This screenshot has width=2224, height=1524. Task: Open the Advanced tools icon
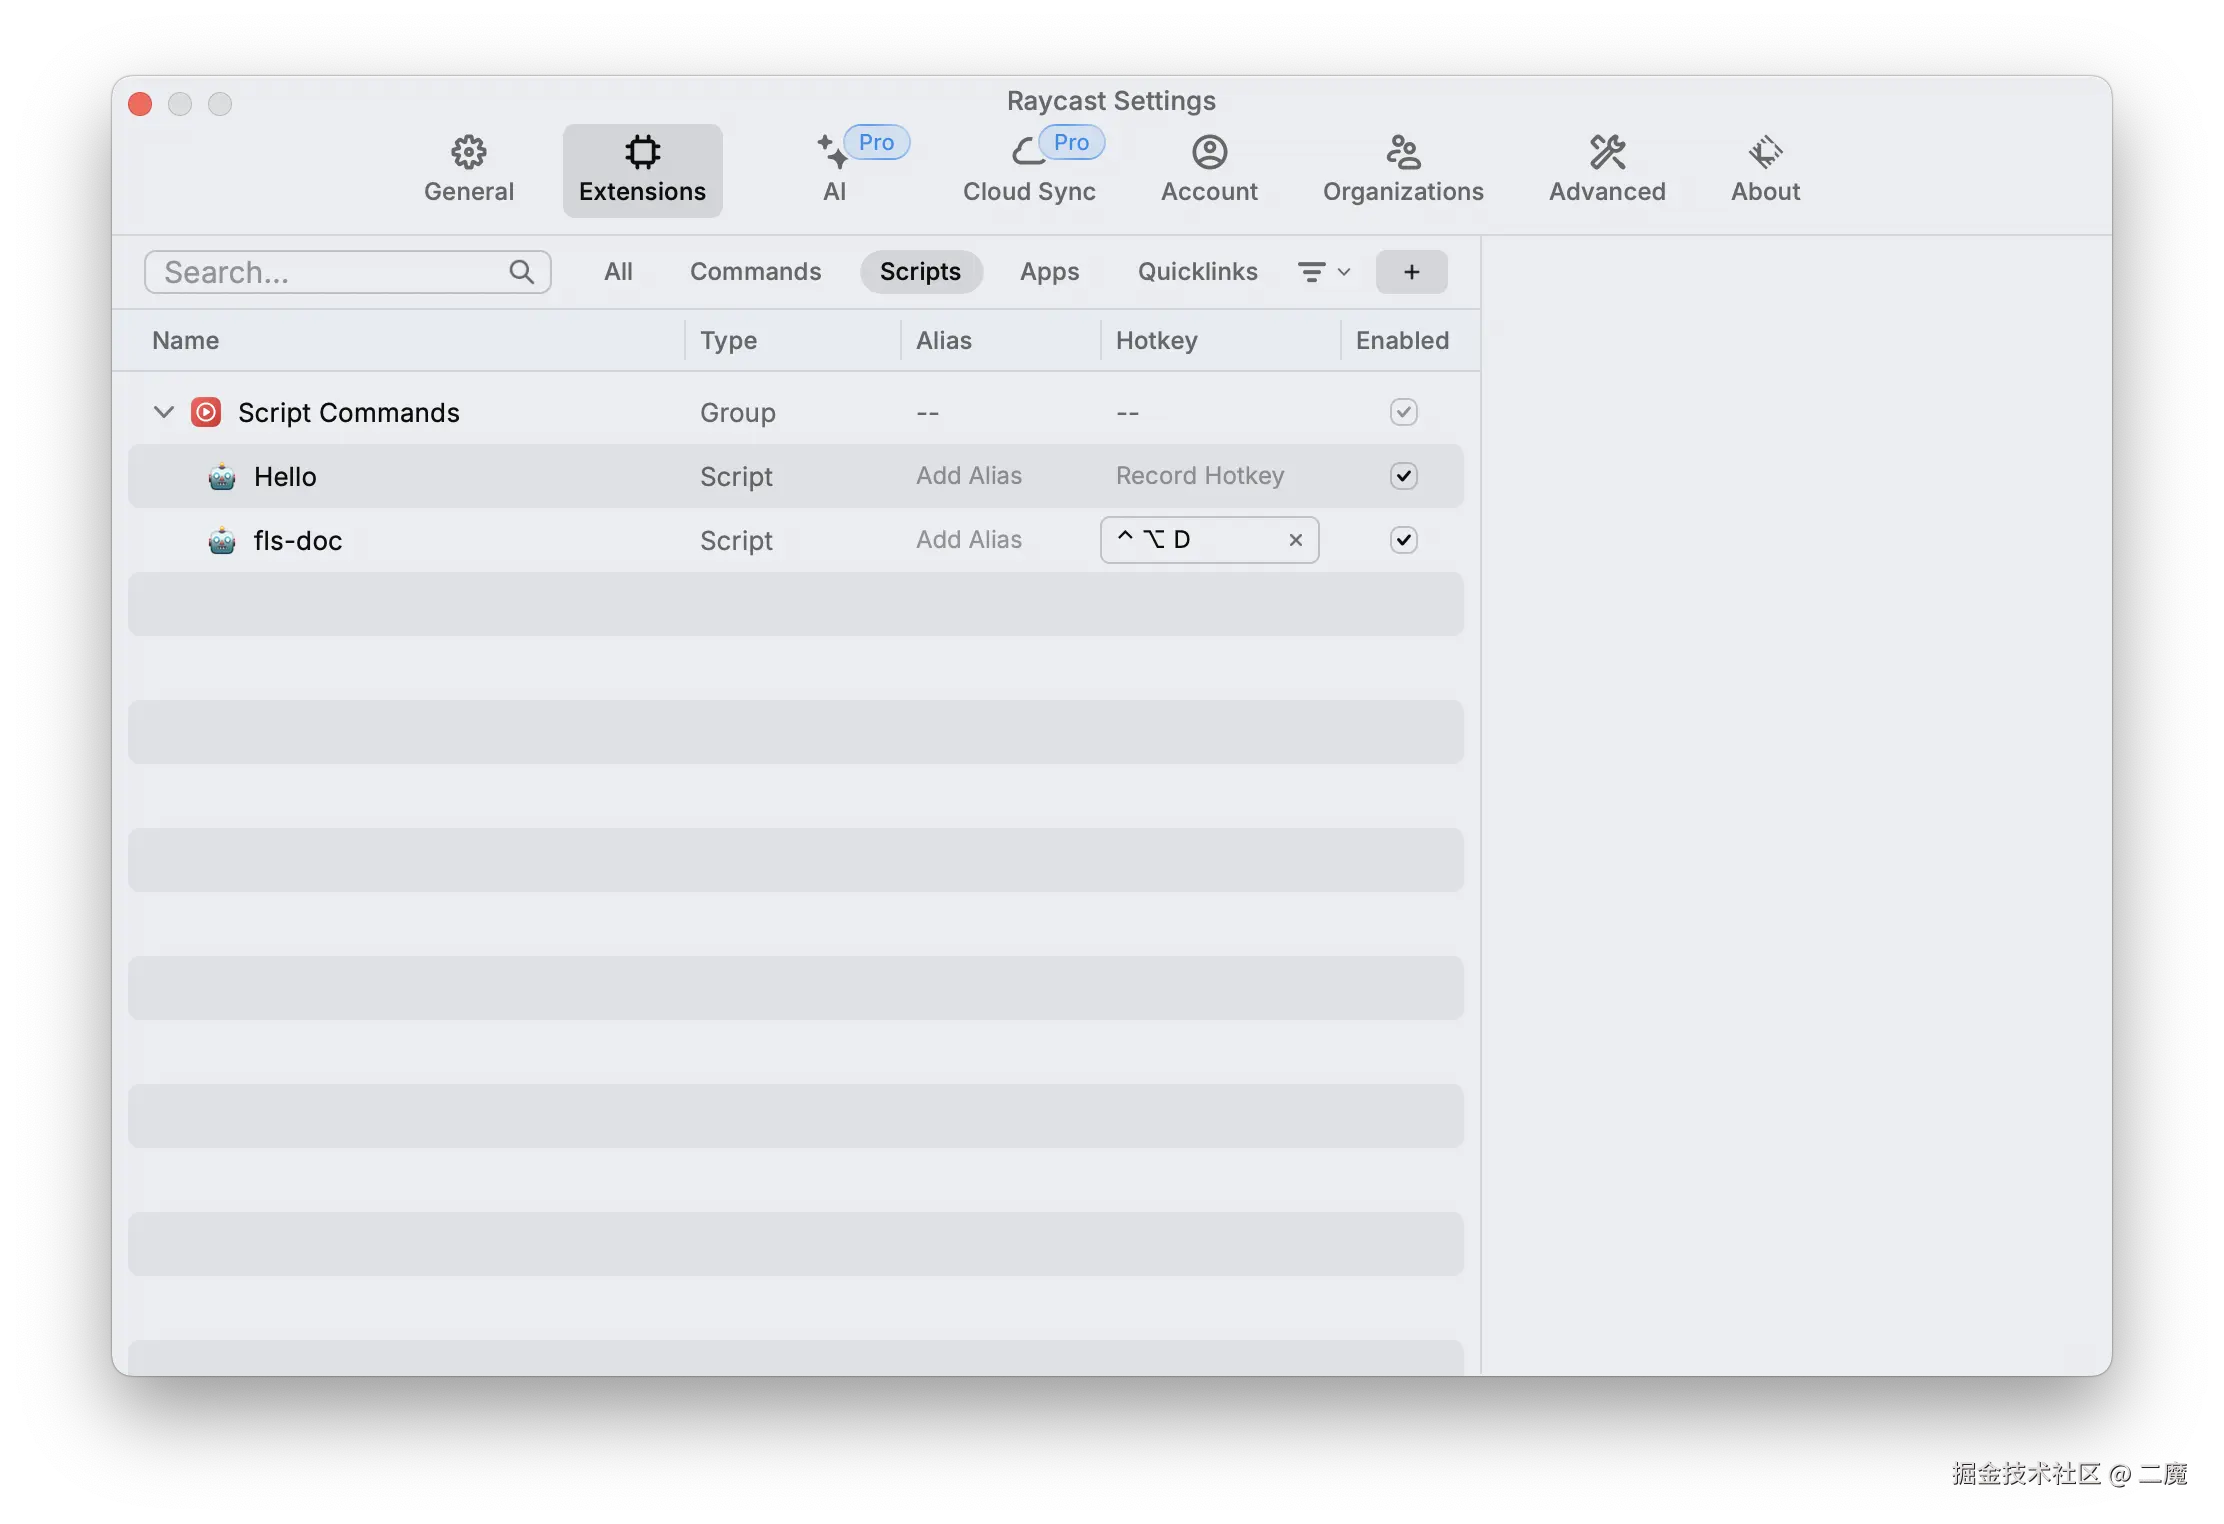pos(1607,152)
